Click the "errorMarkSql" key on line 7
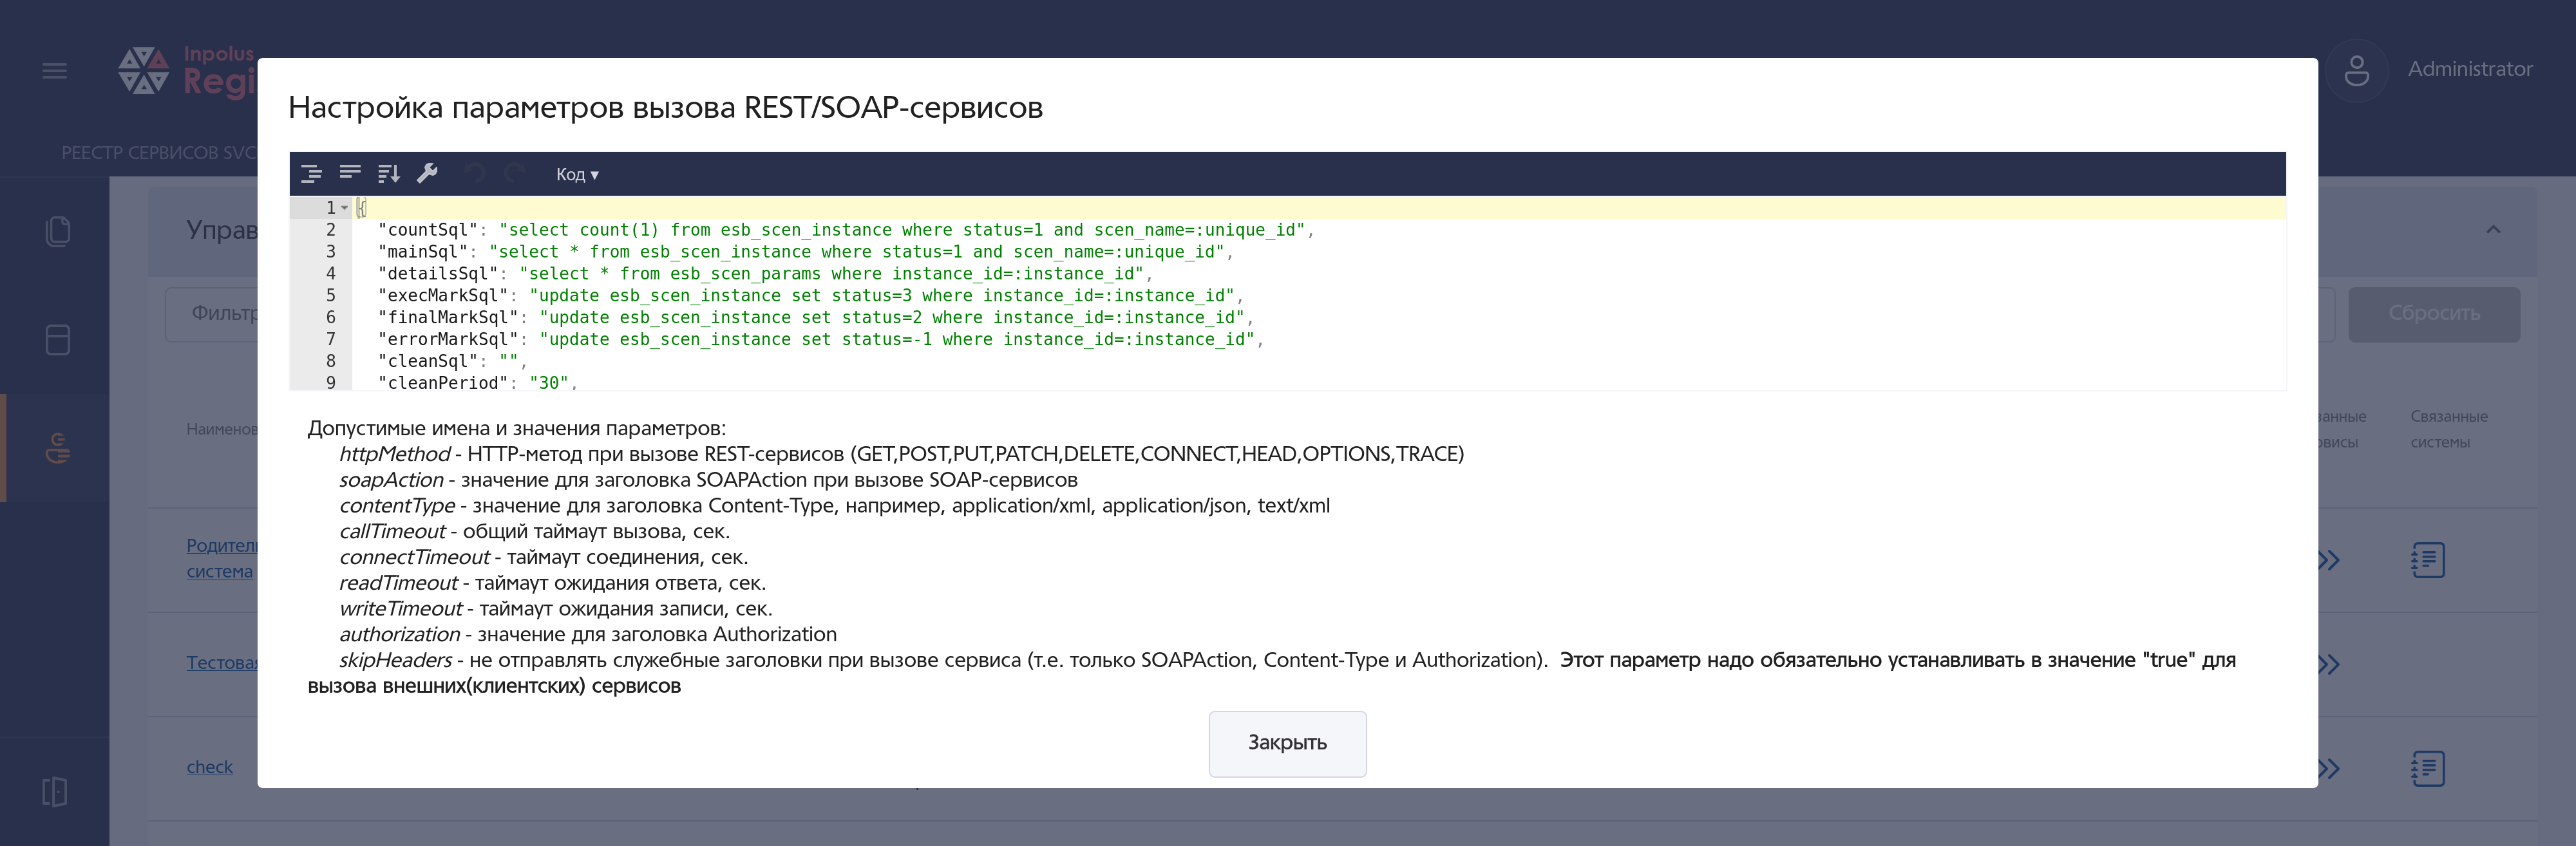 point(448,340)
